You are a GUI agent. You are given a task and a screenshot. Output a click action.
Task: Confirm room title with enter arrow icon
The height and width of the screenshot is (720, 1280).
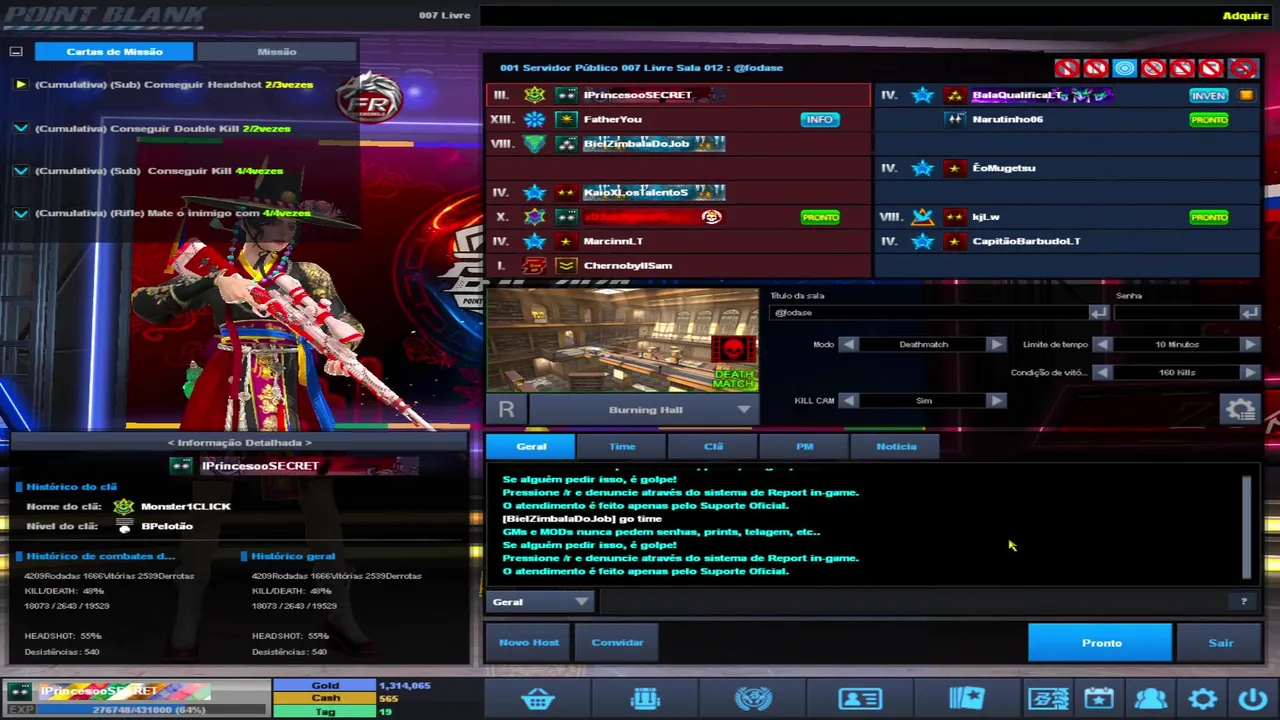click(x=1098, y=313)
